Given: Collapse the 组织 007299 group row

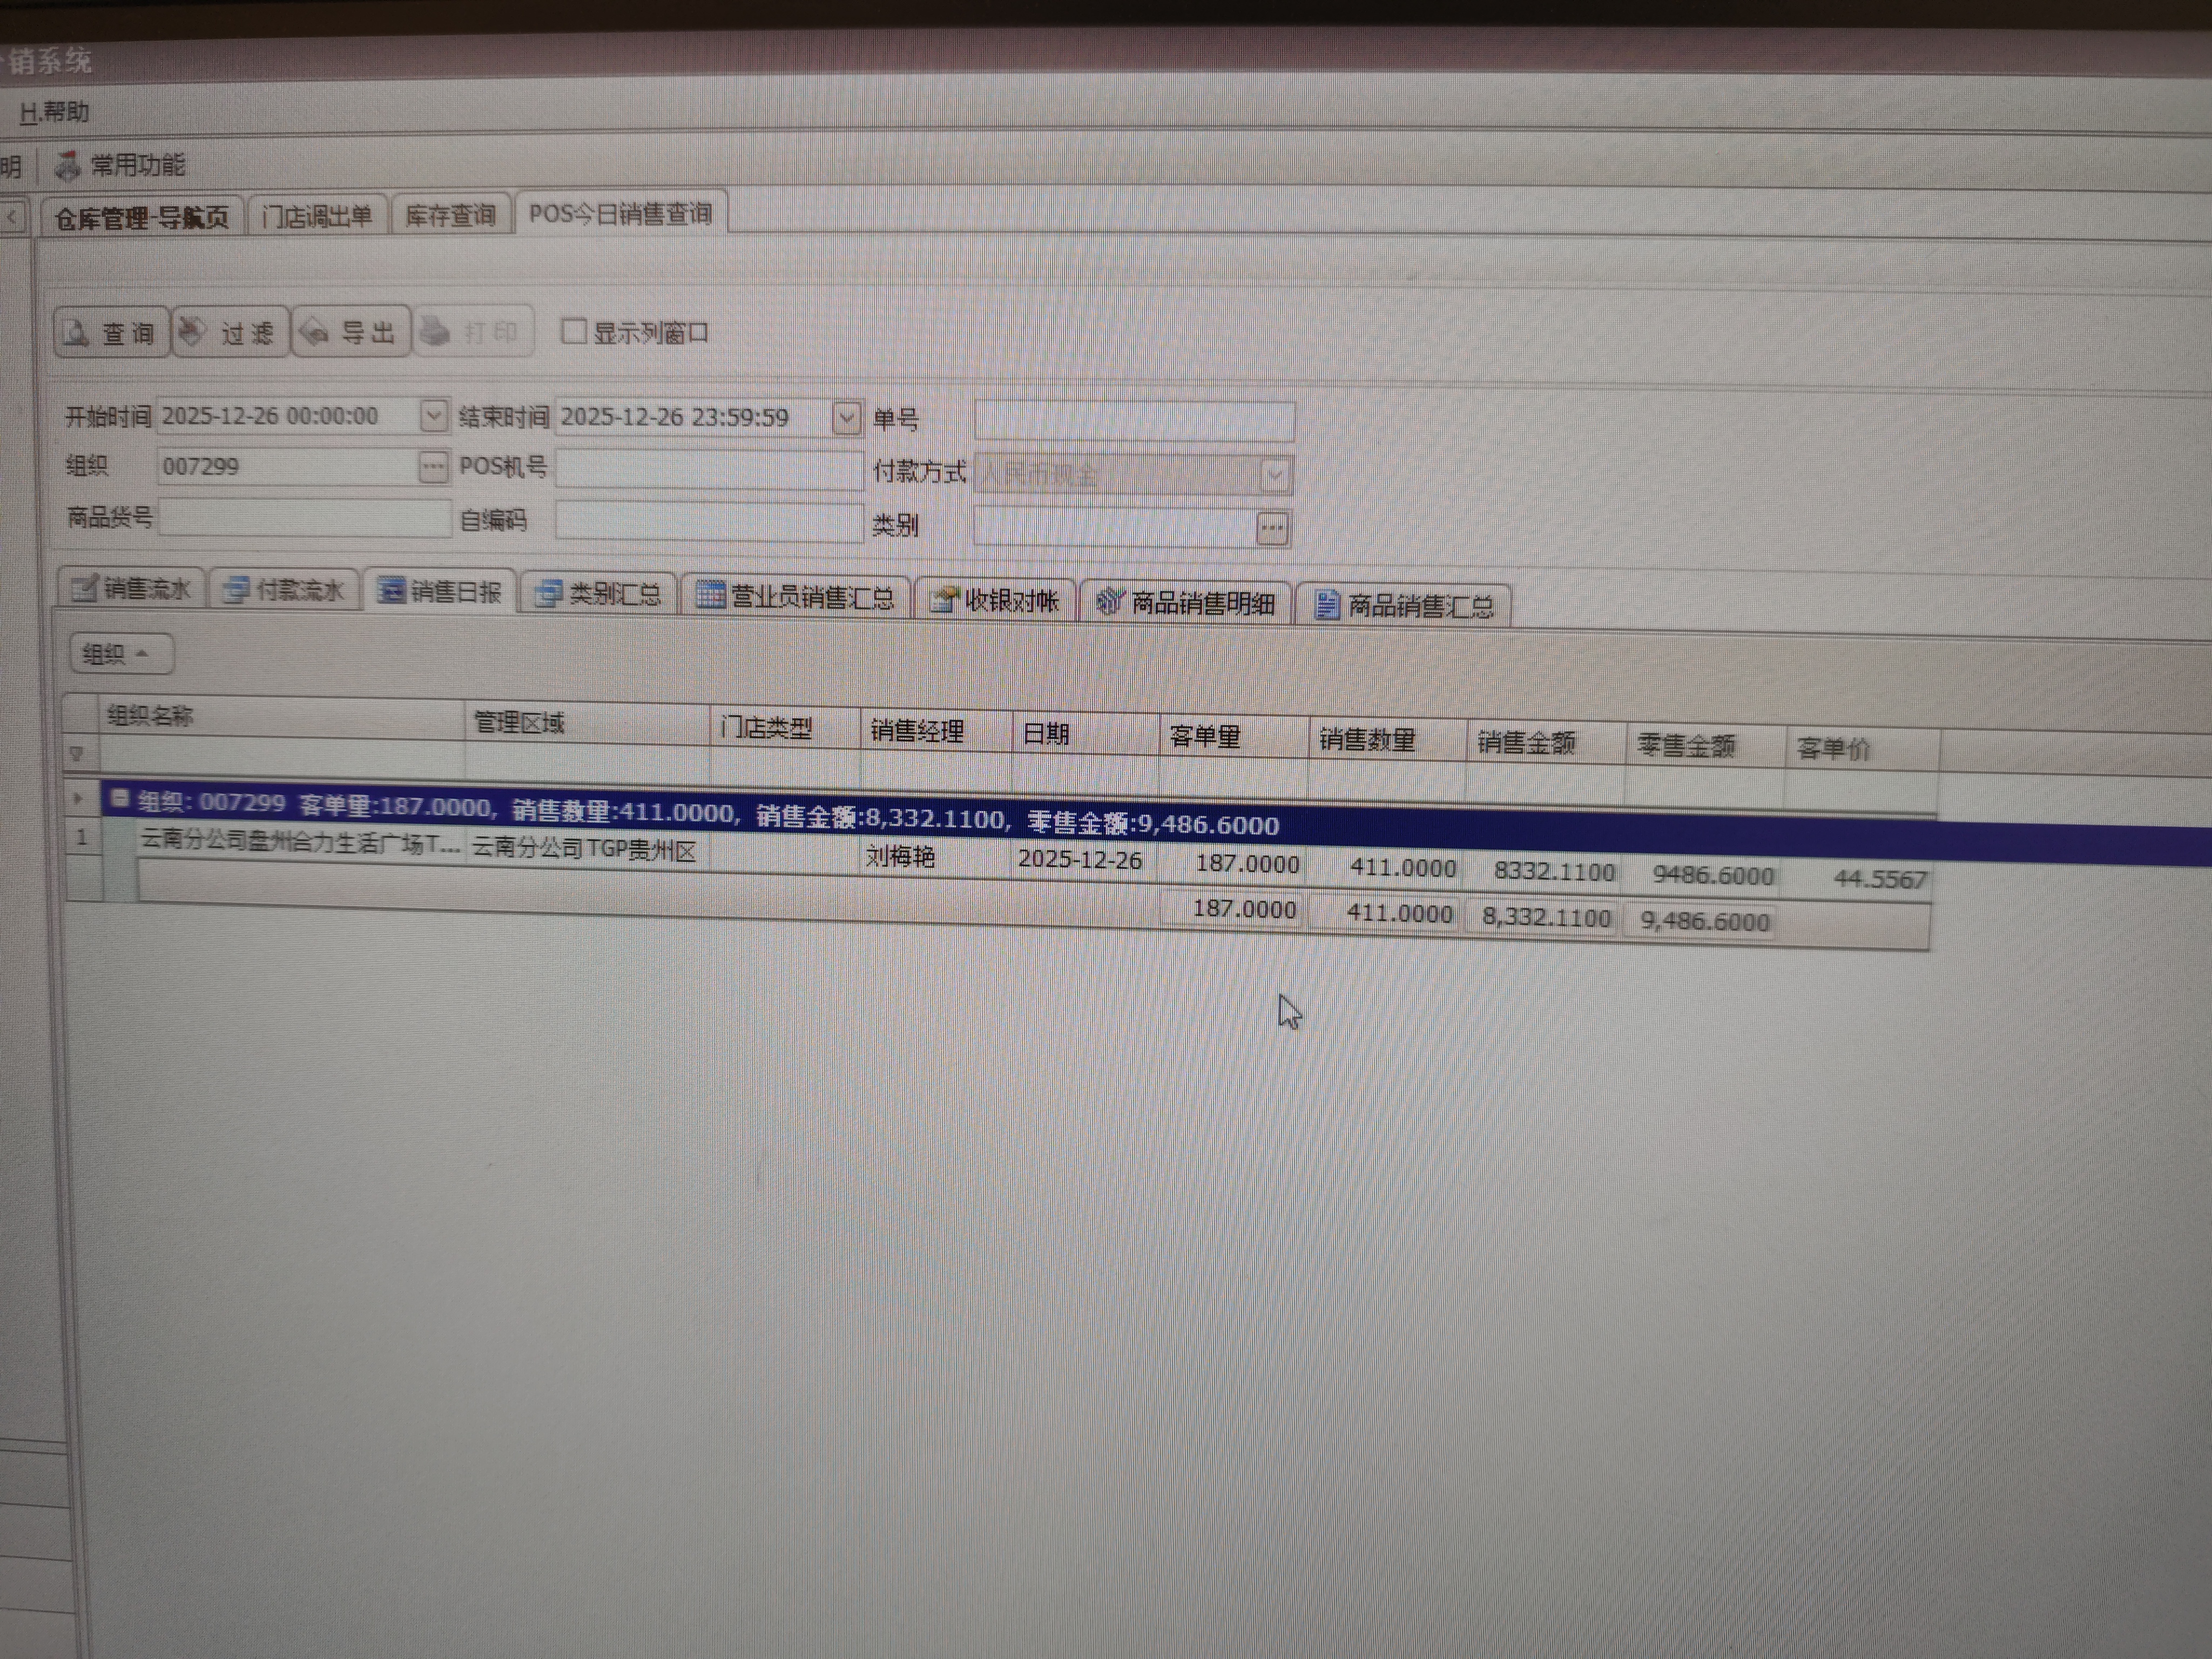Looking at the screenshot, I should point(120,798).
